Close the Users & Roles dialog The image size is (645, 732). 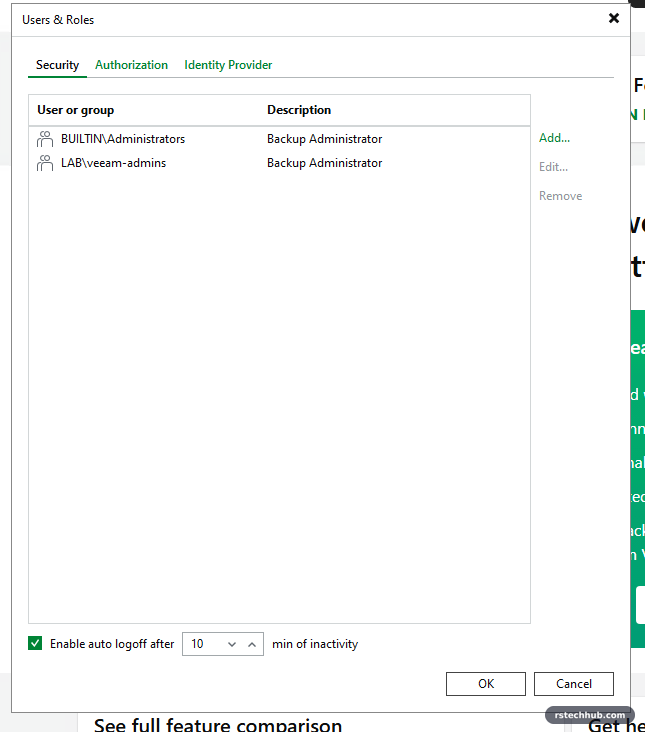[x=614, y=18]
